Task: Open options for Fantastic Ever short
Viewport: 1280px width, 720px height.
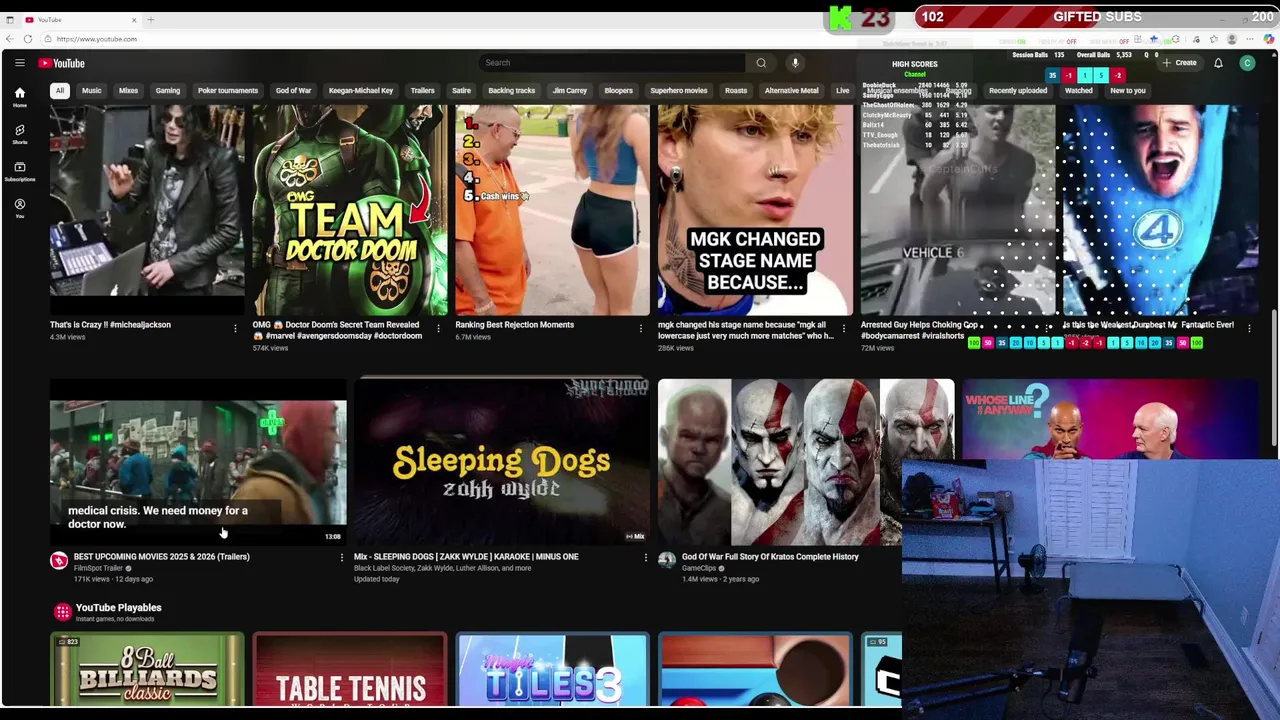Action: point(1249,328)
